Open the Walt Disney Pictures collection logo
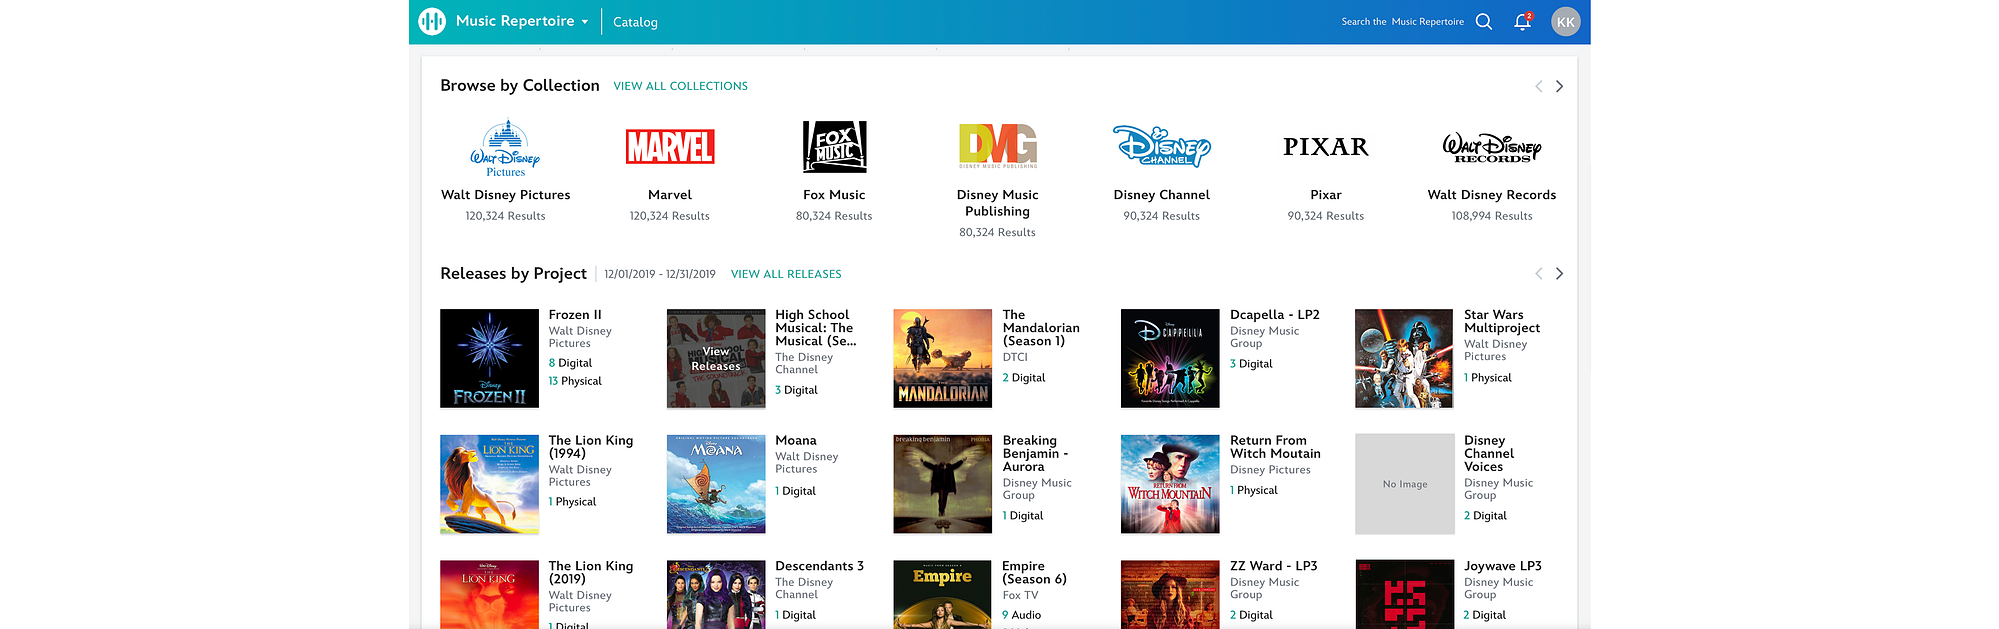This screenshot has height=629, width=1999. coord(506,149)
